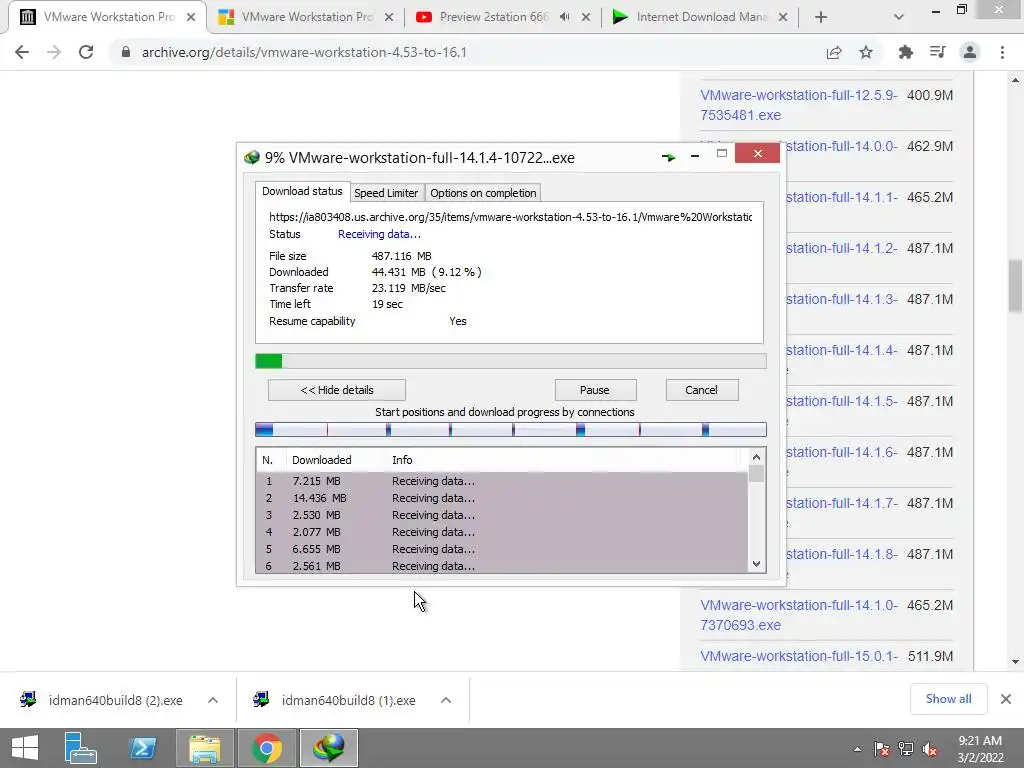Bookmark this page with the star icon
The width and height of the screenshot is (1024, 768).
pos(866,52)
